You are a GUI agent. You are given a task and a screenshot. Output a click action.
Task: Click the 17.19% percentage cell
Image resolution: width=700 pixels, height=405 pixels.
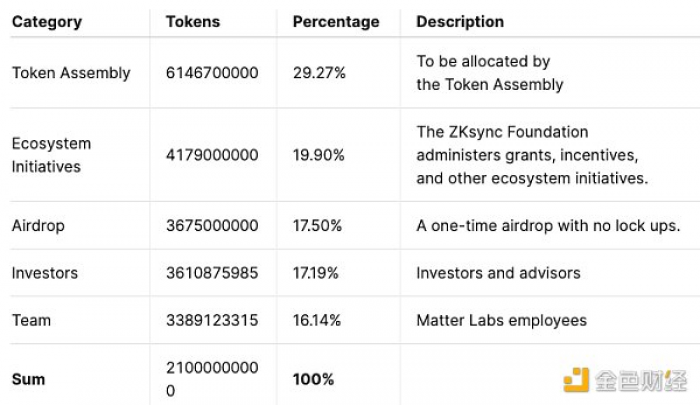click(x=316, y=273)
